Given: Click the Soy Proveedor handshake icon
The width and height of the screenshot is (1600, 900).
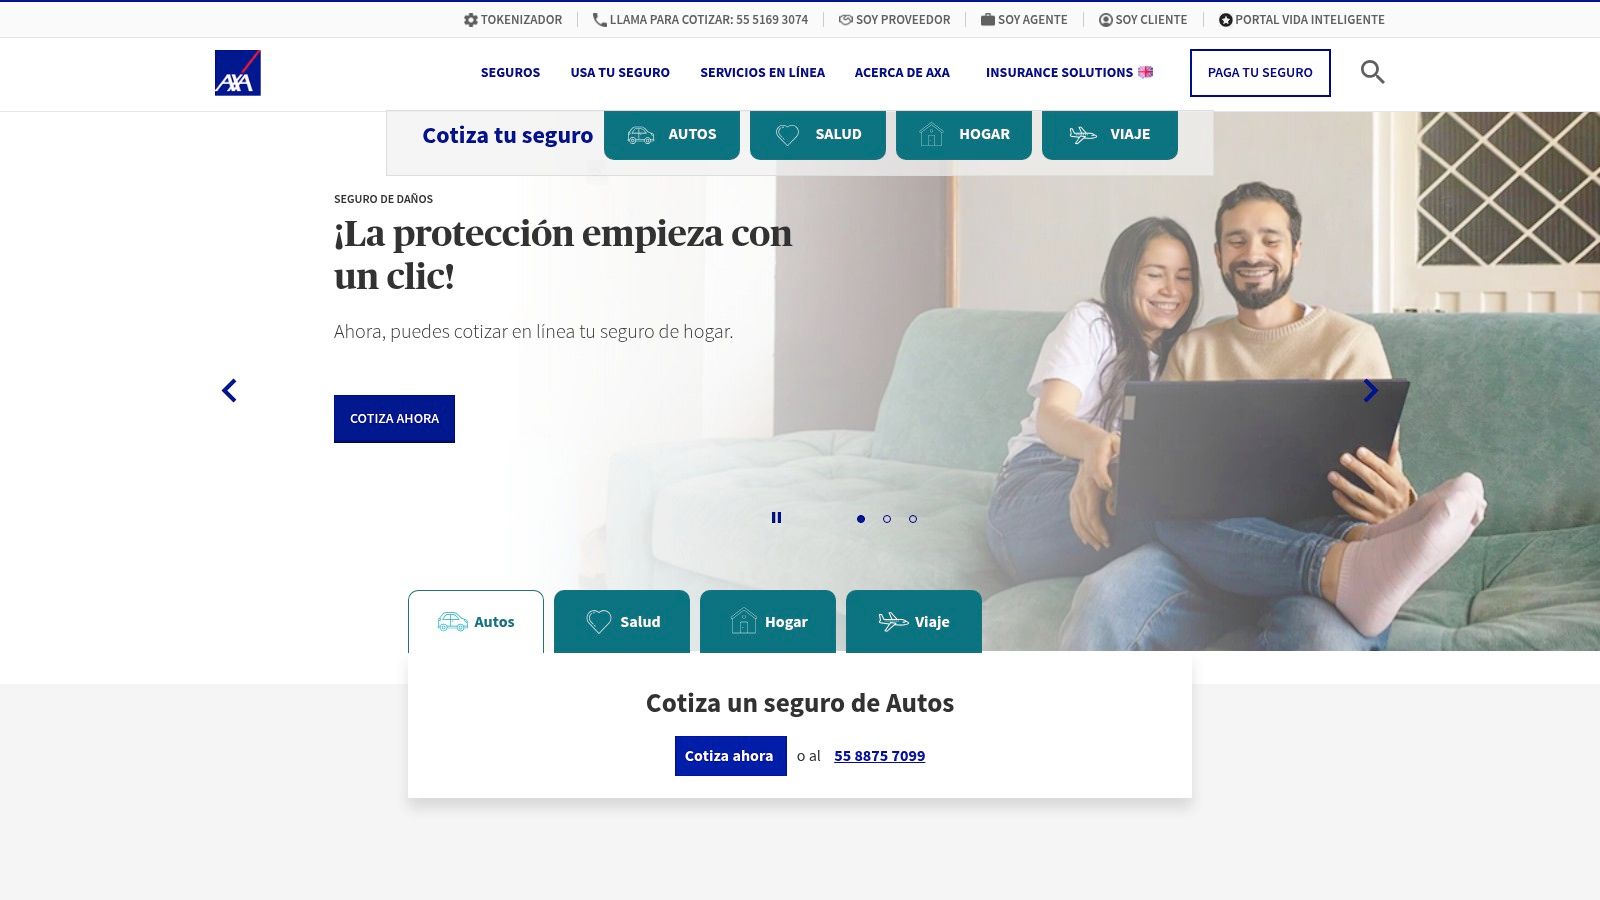Looking at the screenshot, I should [x=846, y=20].
